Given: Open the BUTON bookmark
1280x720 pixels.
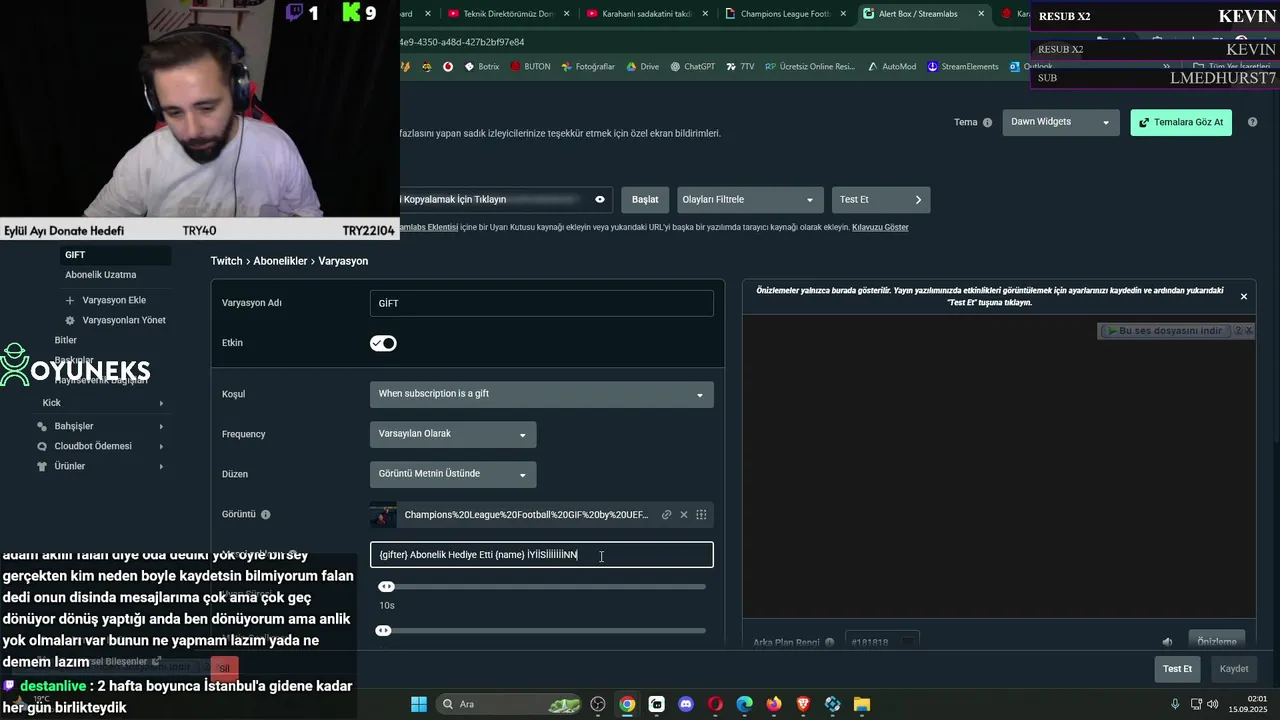Looking at the screenshot, I should (530, 67).
